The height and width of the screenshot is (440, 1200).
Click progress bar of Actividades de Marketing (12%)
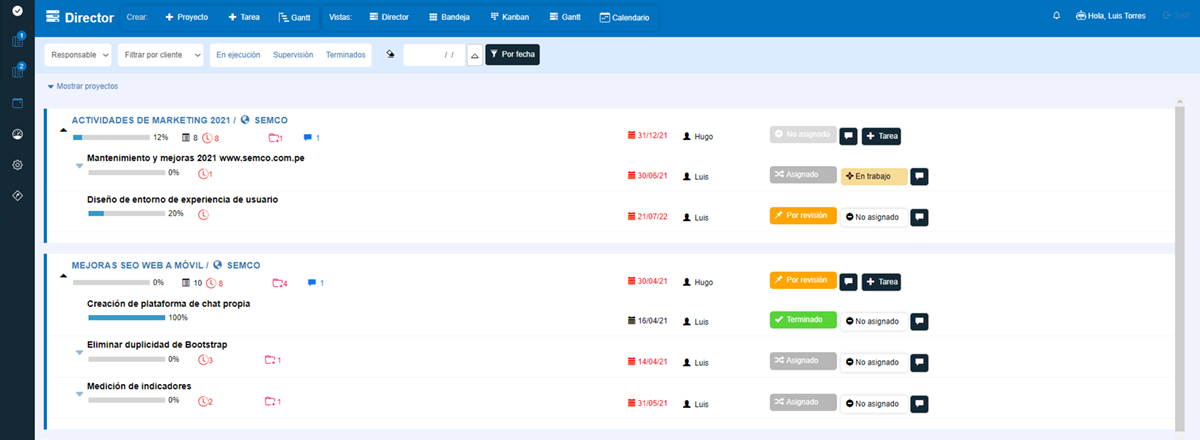pos(110,137)
